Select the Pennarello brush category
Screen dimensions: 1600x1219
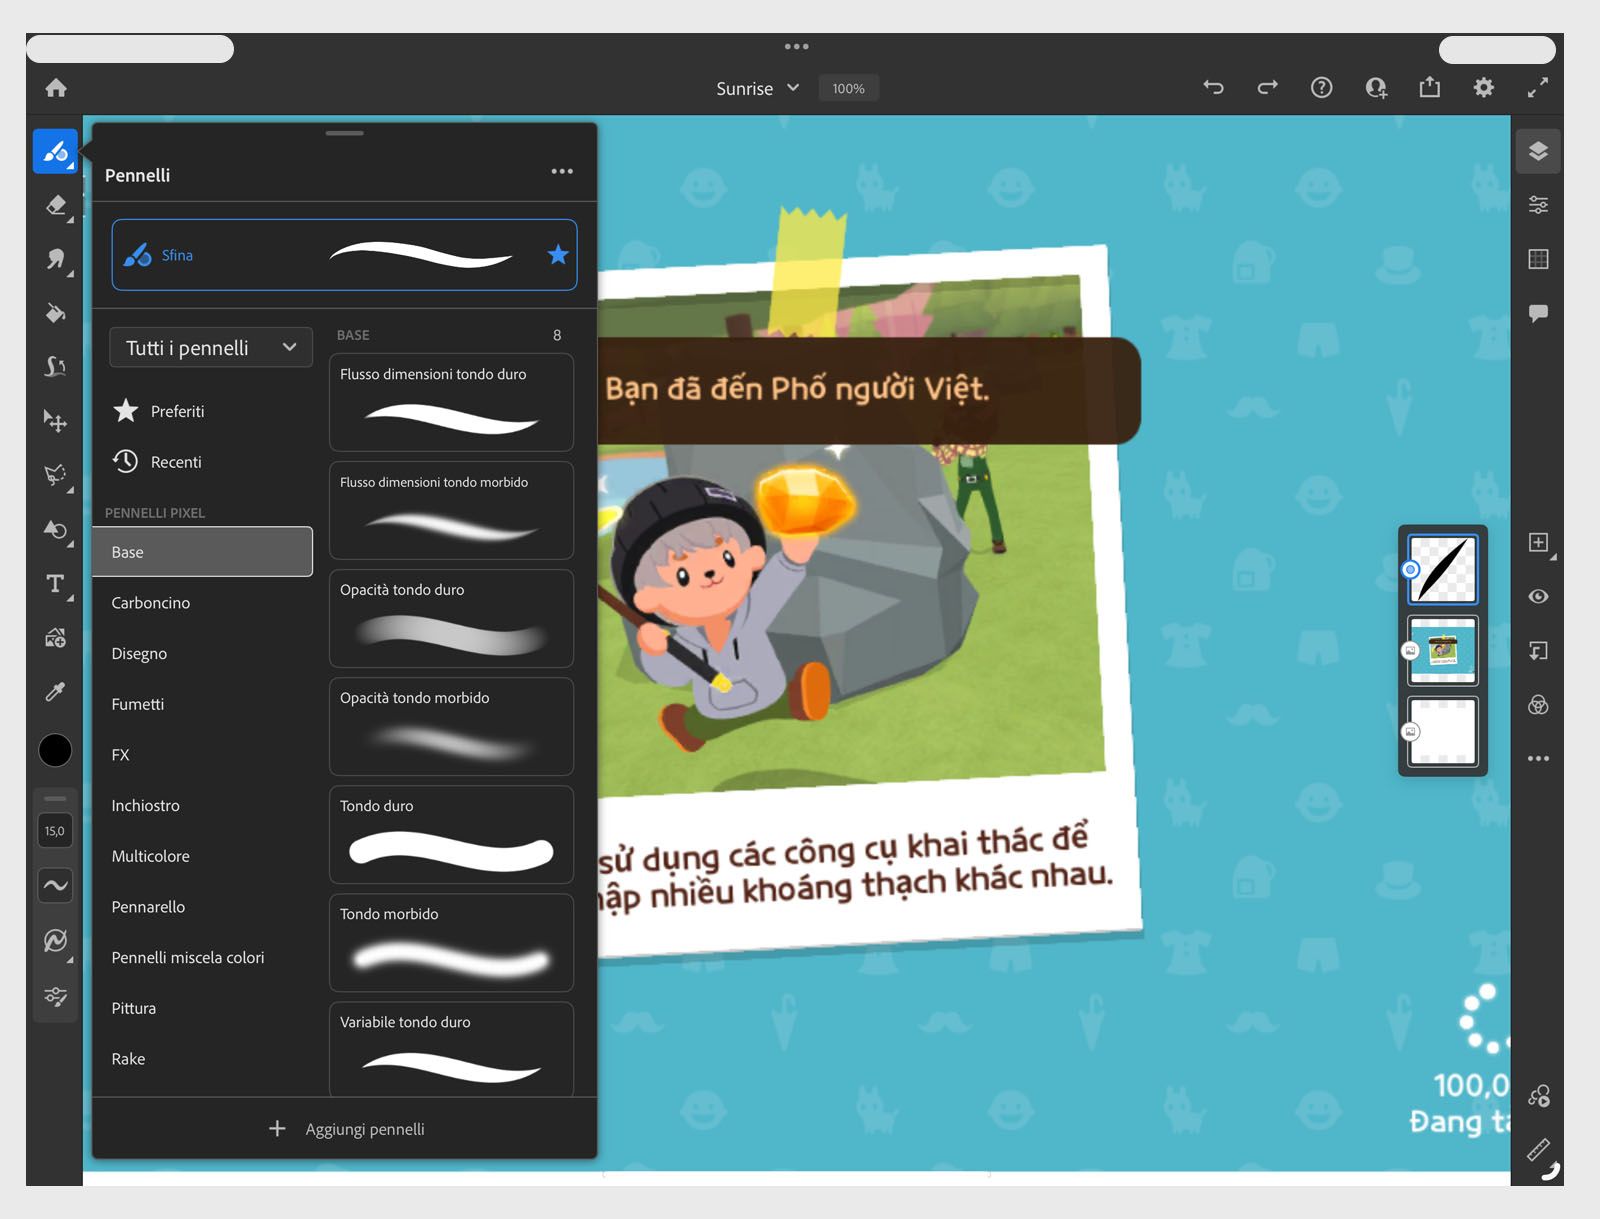tap(202, 907)
